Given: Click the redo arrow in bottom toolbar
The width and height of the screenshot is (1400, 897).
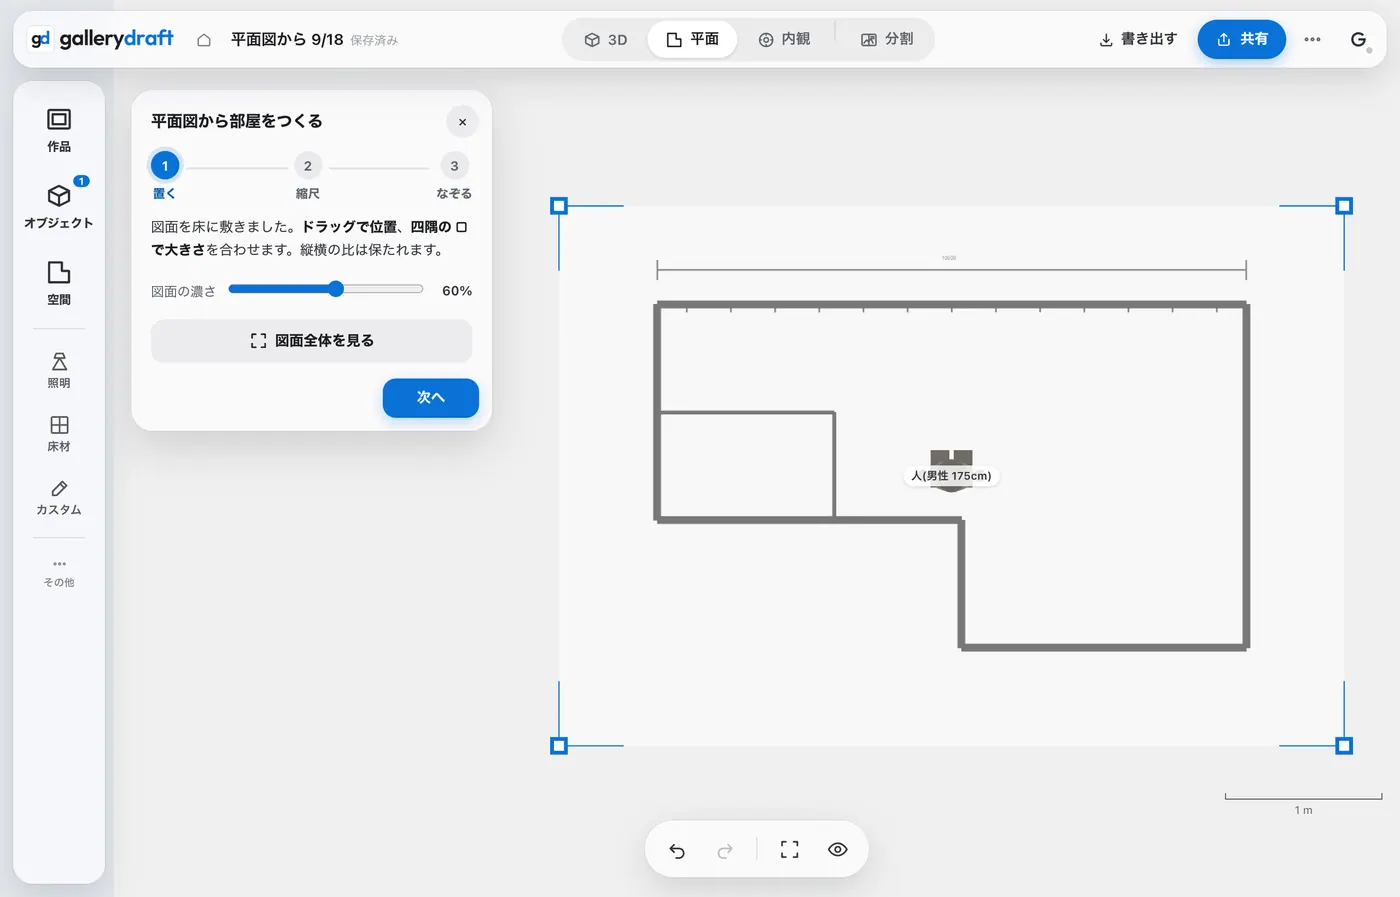Looking at the screenshot, I should [x=725, y=850].
